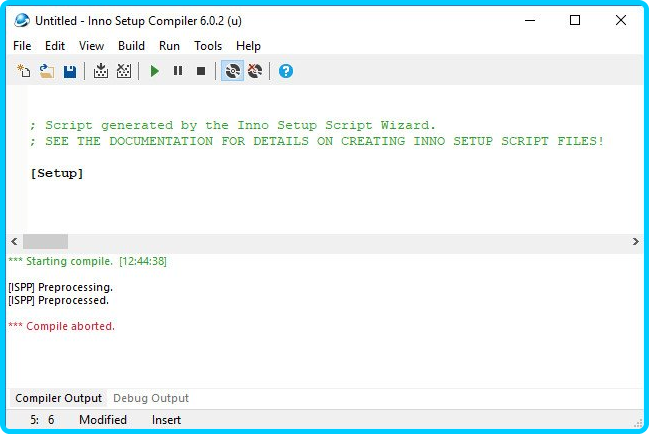Image resolution: width=649 pixels, height=434 pixels.
Task: Open the View menu
Action: coord(91,46)
